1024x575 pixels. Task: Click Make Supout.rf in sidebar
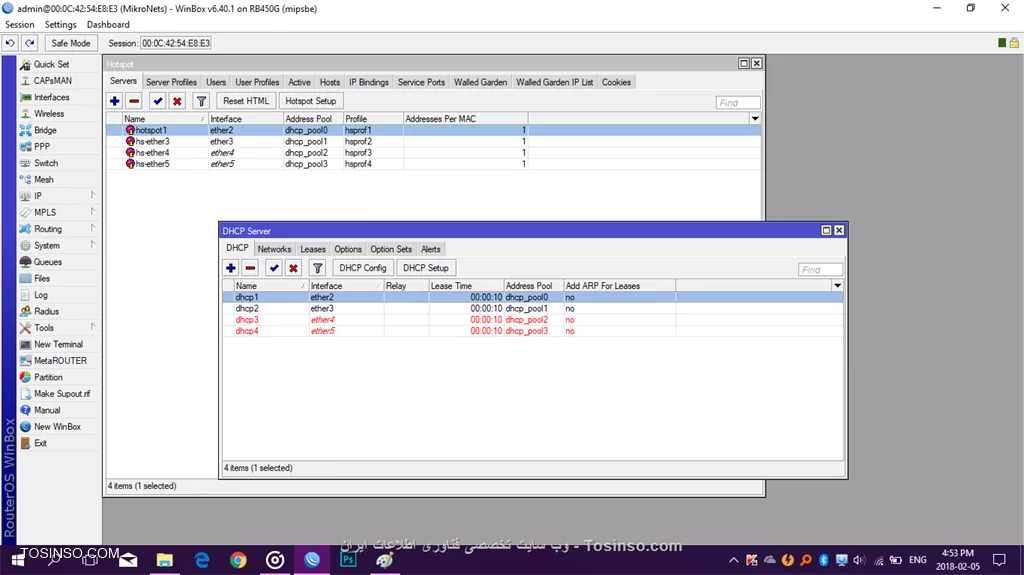(62, 393)
